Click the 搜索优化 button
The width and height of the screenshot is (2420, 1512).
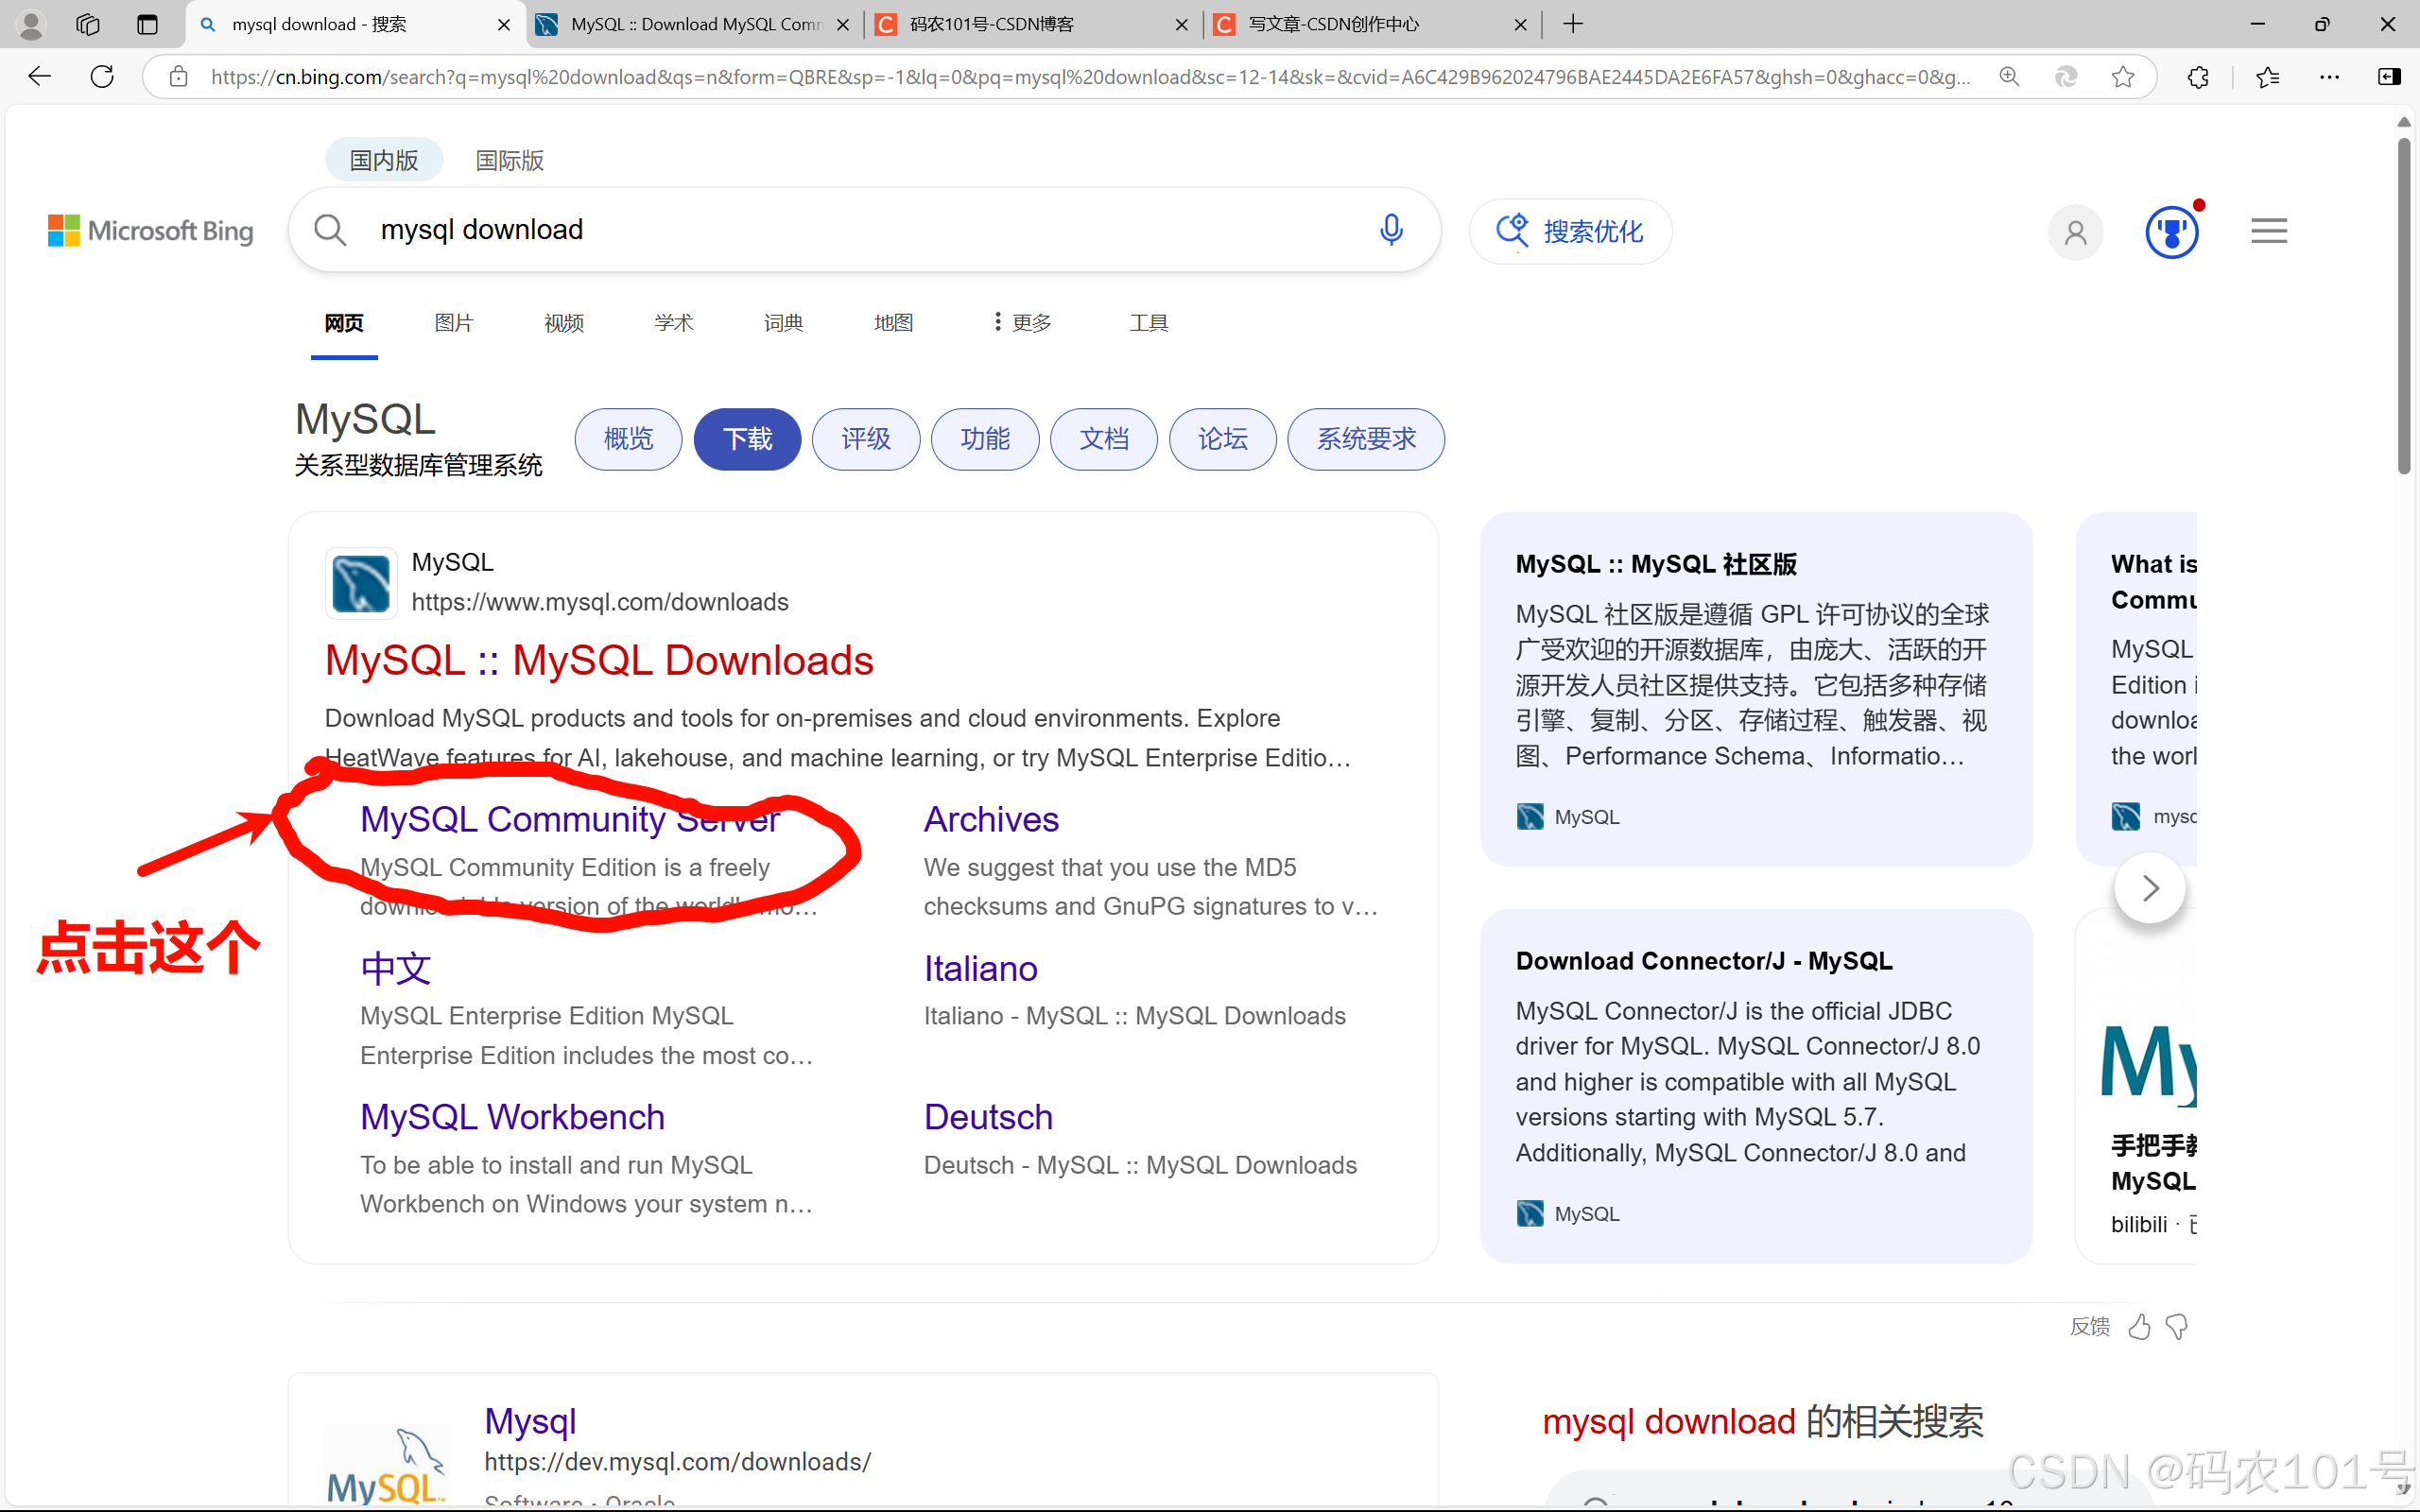point(1570,231)
